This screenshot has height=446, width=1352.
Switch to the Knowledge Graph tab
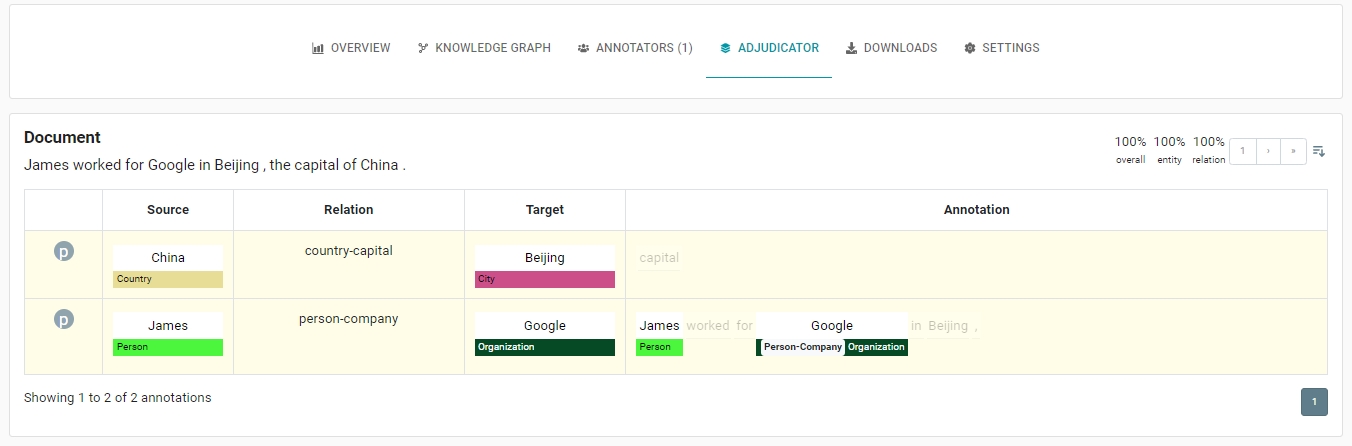coord(484,48)
